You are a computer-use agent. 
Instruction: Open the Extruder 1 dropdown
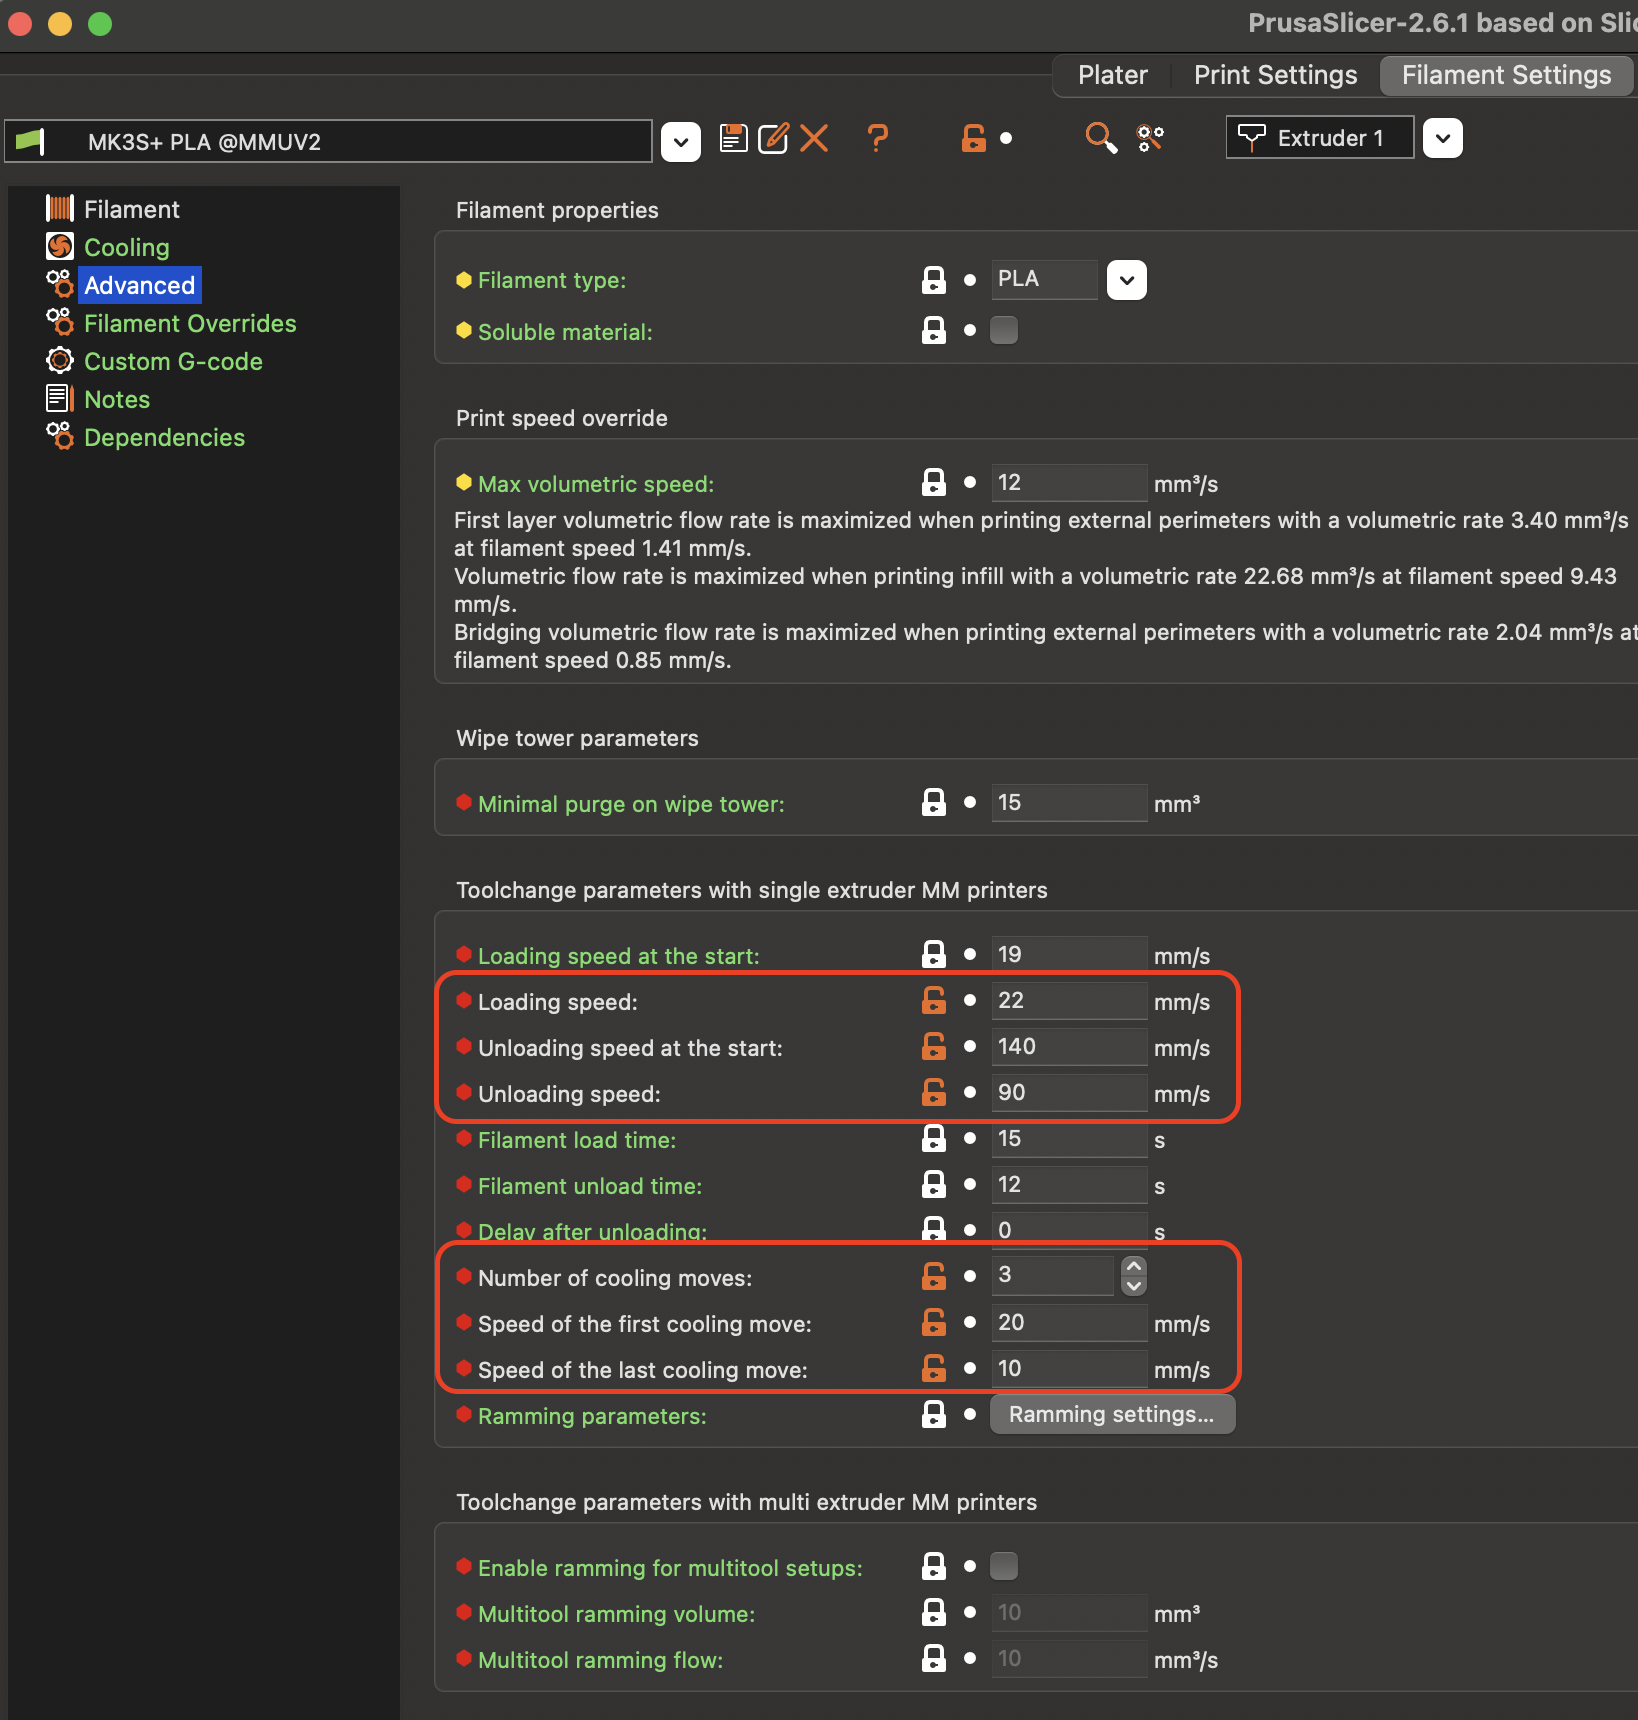point(1442,137)
